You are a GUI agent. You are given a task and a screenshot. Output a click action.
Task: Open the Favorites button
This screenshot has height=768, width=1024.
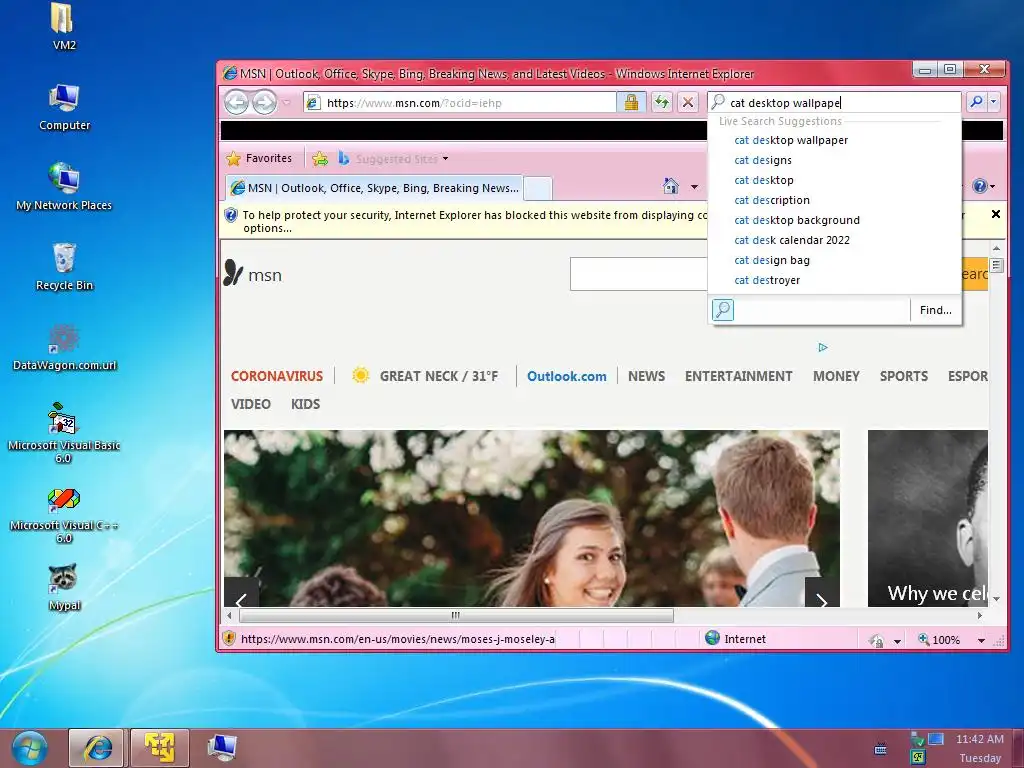click(x=260, y=158)
